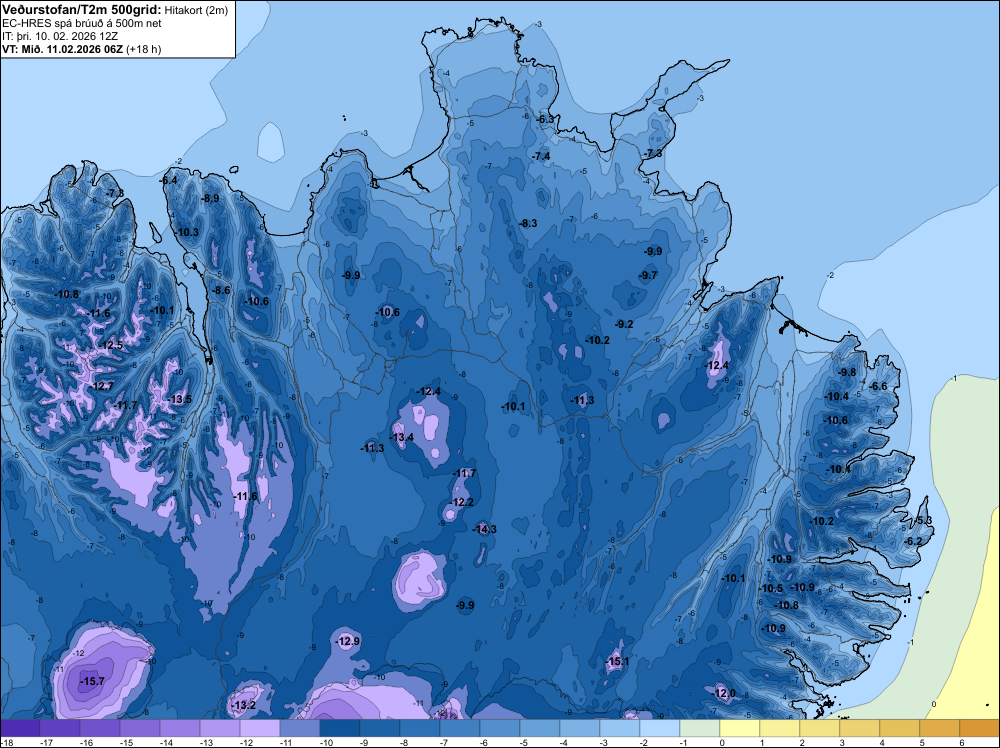Click the legend swatch above the -7 label
Screen dimensions: 1000x748
459,728
